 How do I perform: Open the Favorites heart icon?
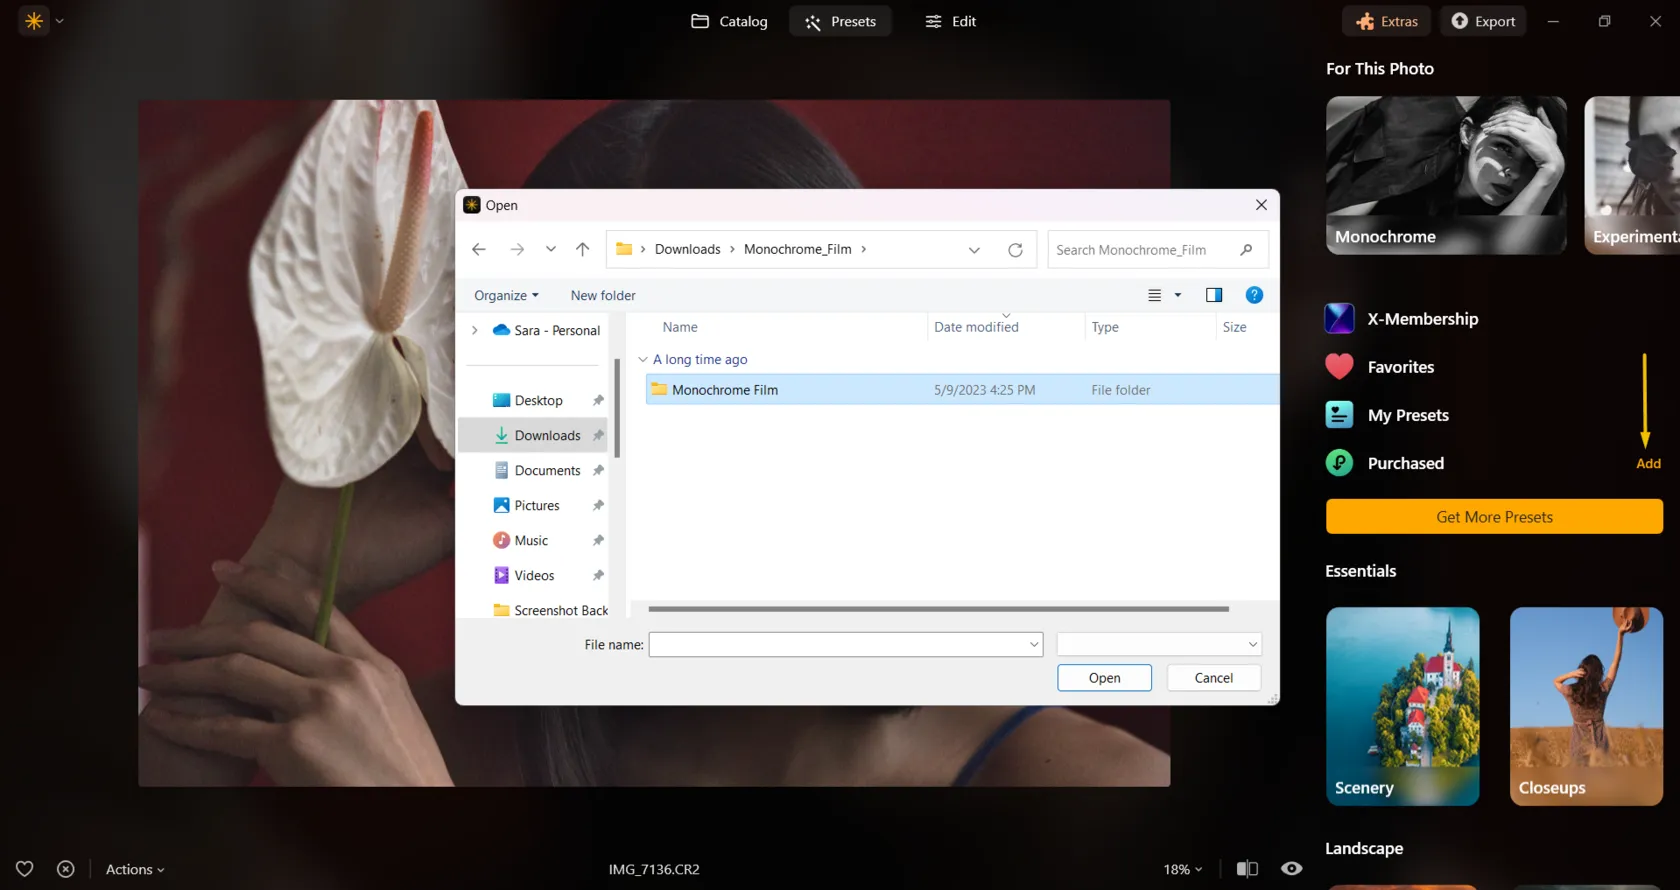coord(1339,367)
